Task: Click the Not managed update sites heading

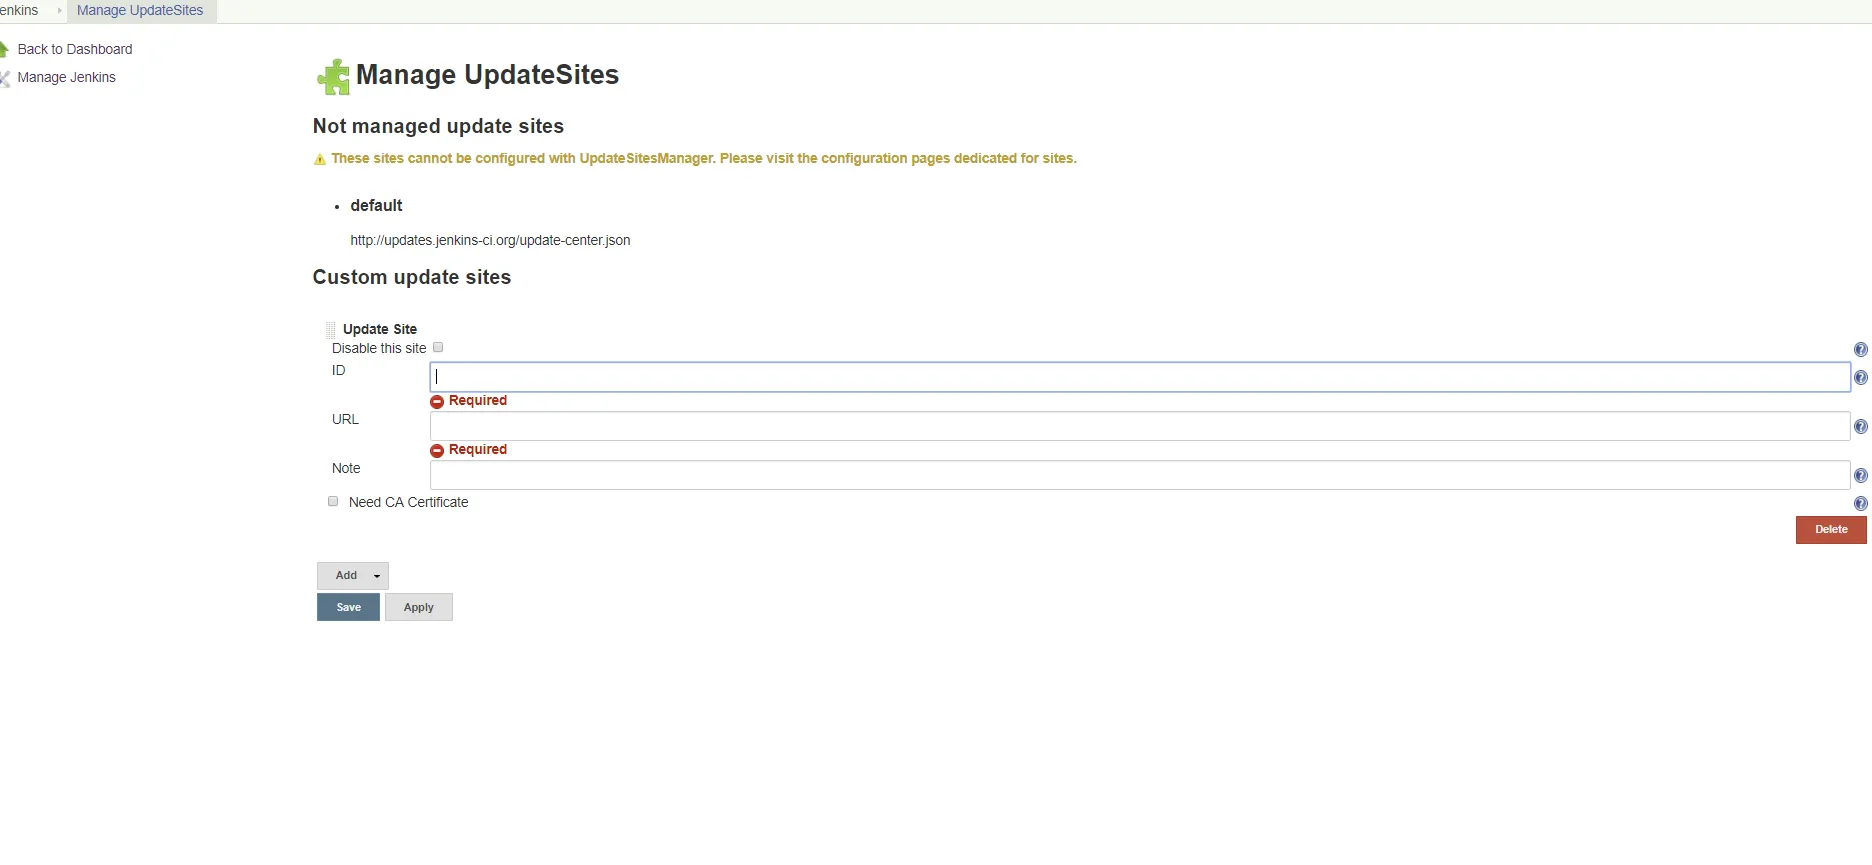Action: (x=438, y=126)
